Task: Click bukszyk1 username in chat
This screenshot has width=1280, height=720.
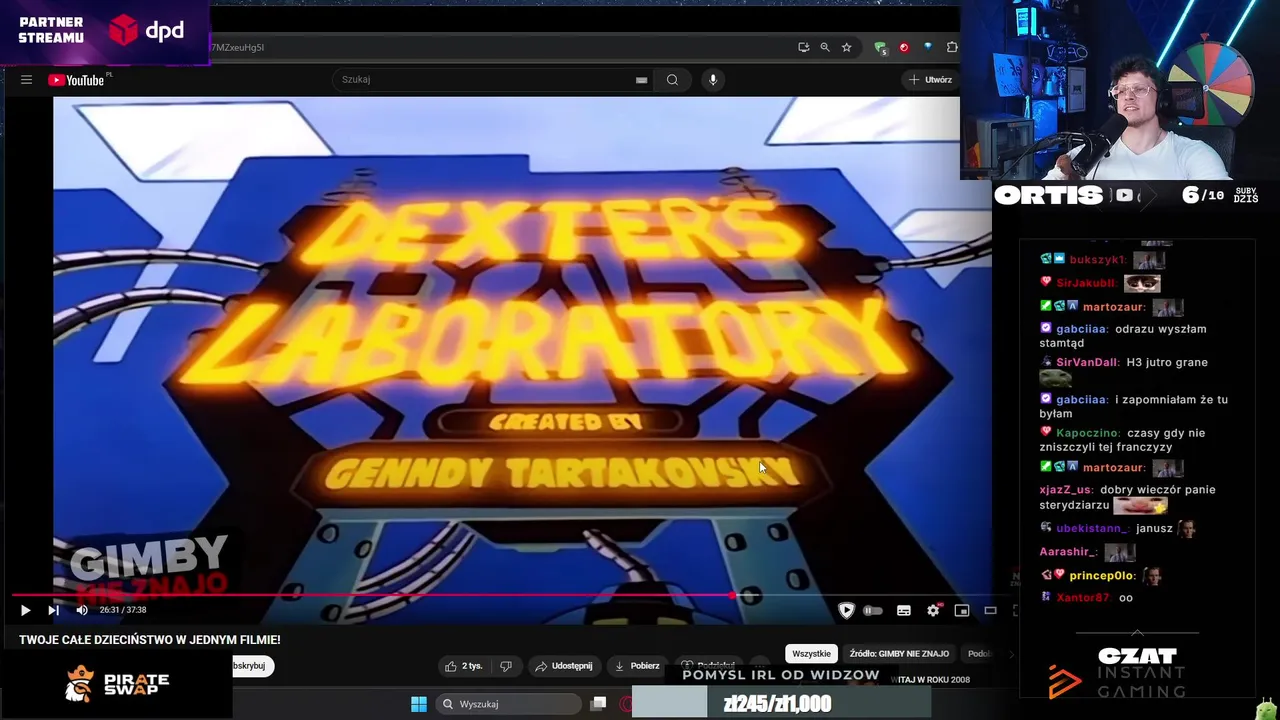Action: (x=1098, y=260)
